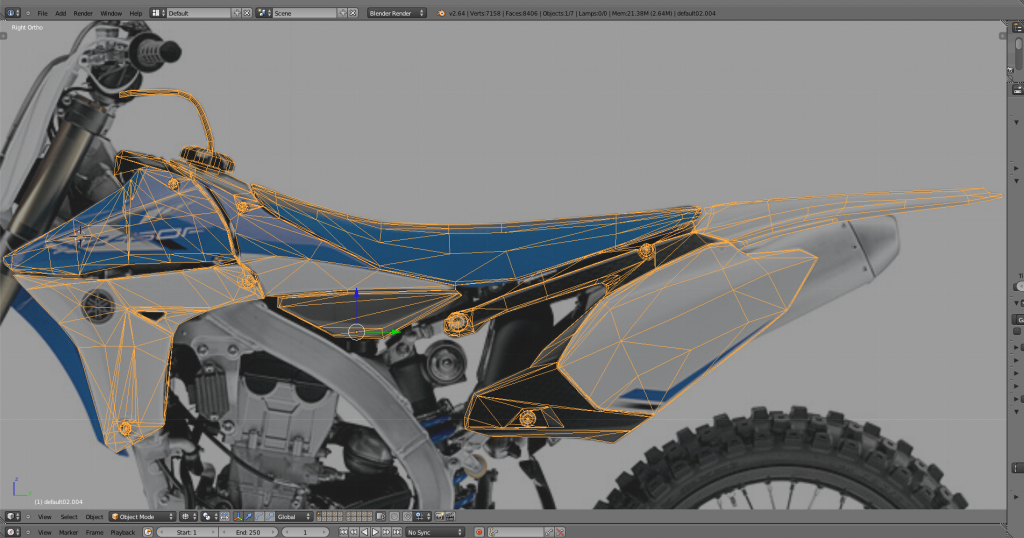Image resolution: width=1024 pixels, height=538 pixels.
Task: Toggle lock camera and layers to scene
Action: click(x=381, y=516)
